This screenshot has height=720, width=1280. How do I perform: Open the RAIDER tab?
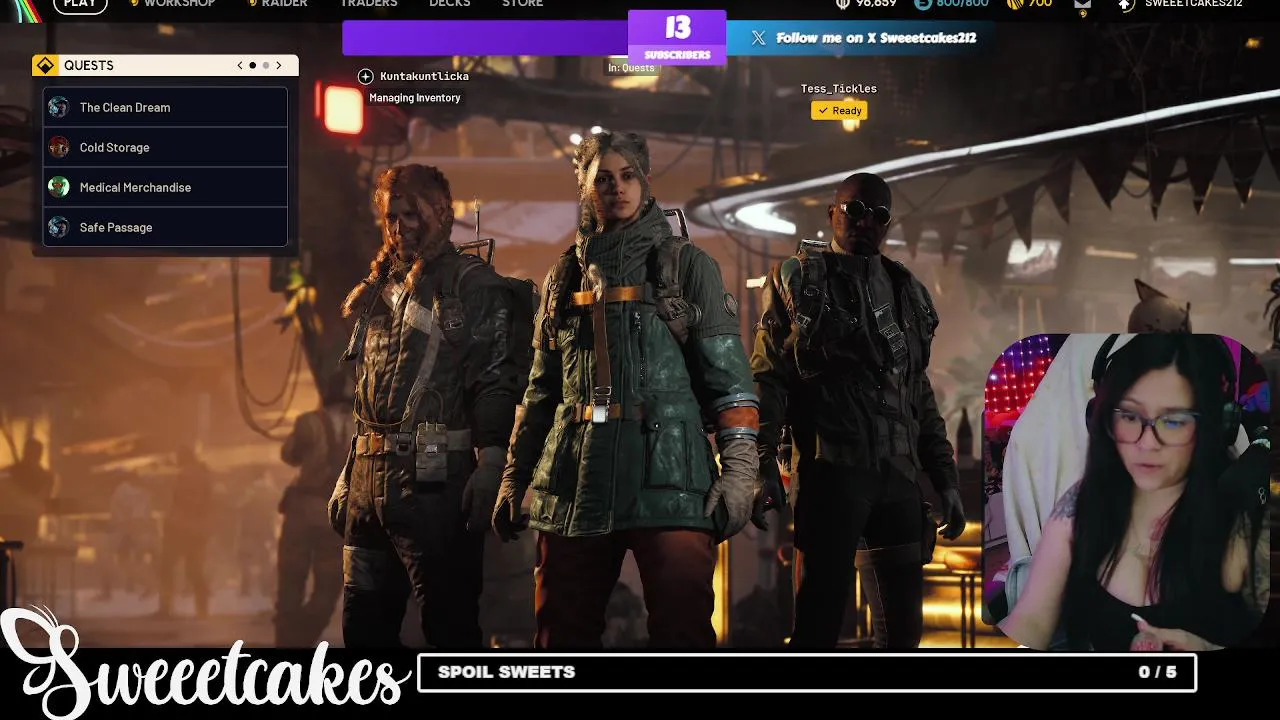(x=284, y=3)
